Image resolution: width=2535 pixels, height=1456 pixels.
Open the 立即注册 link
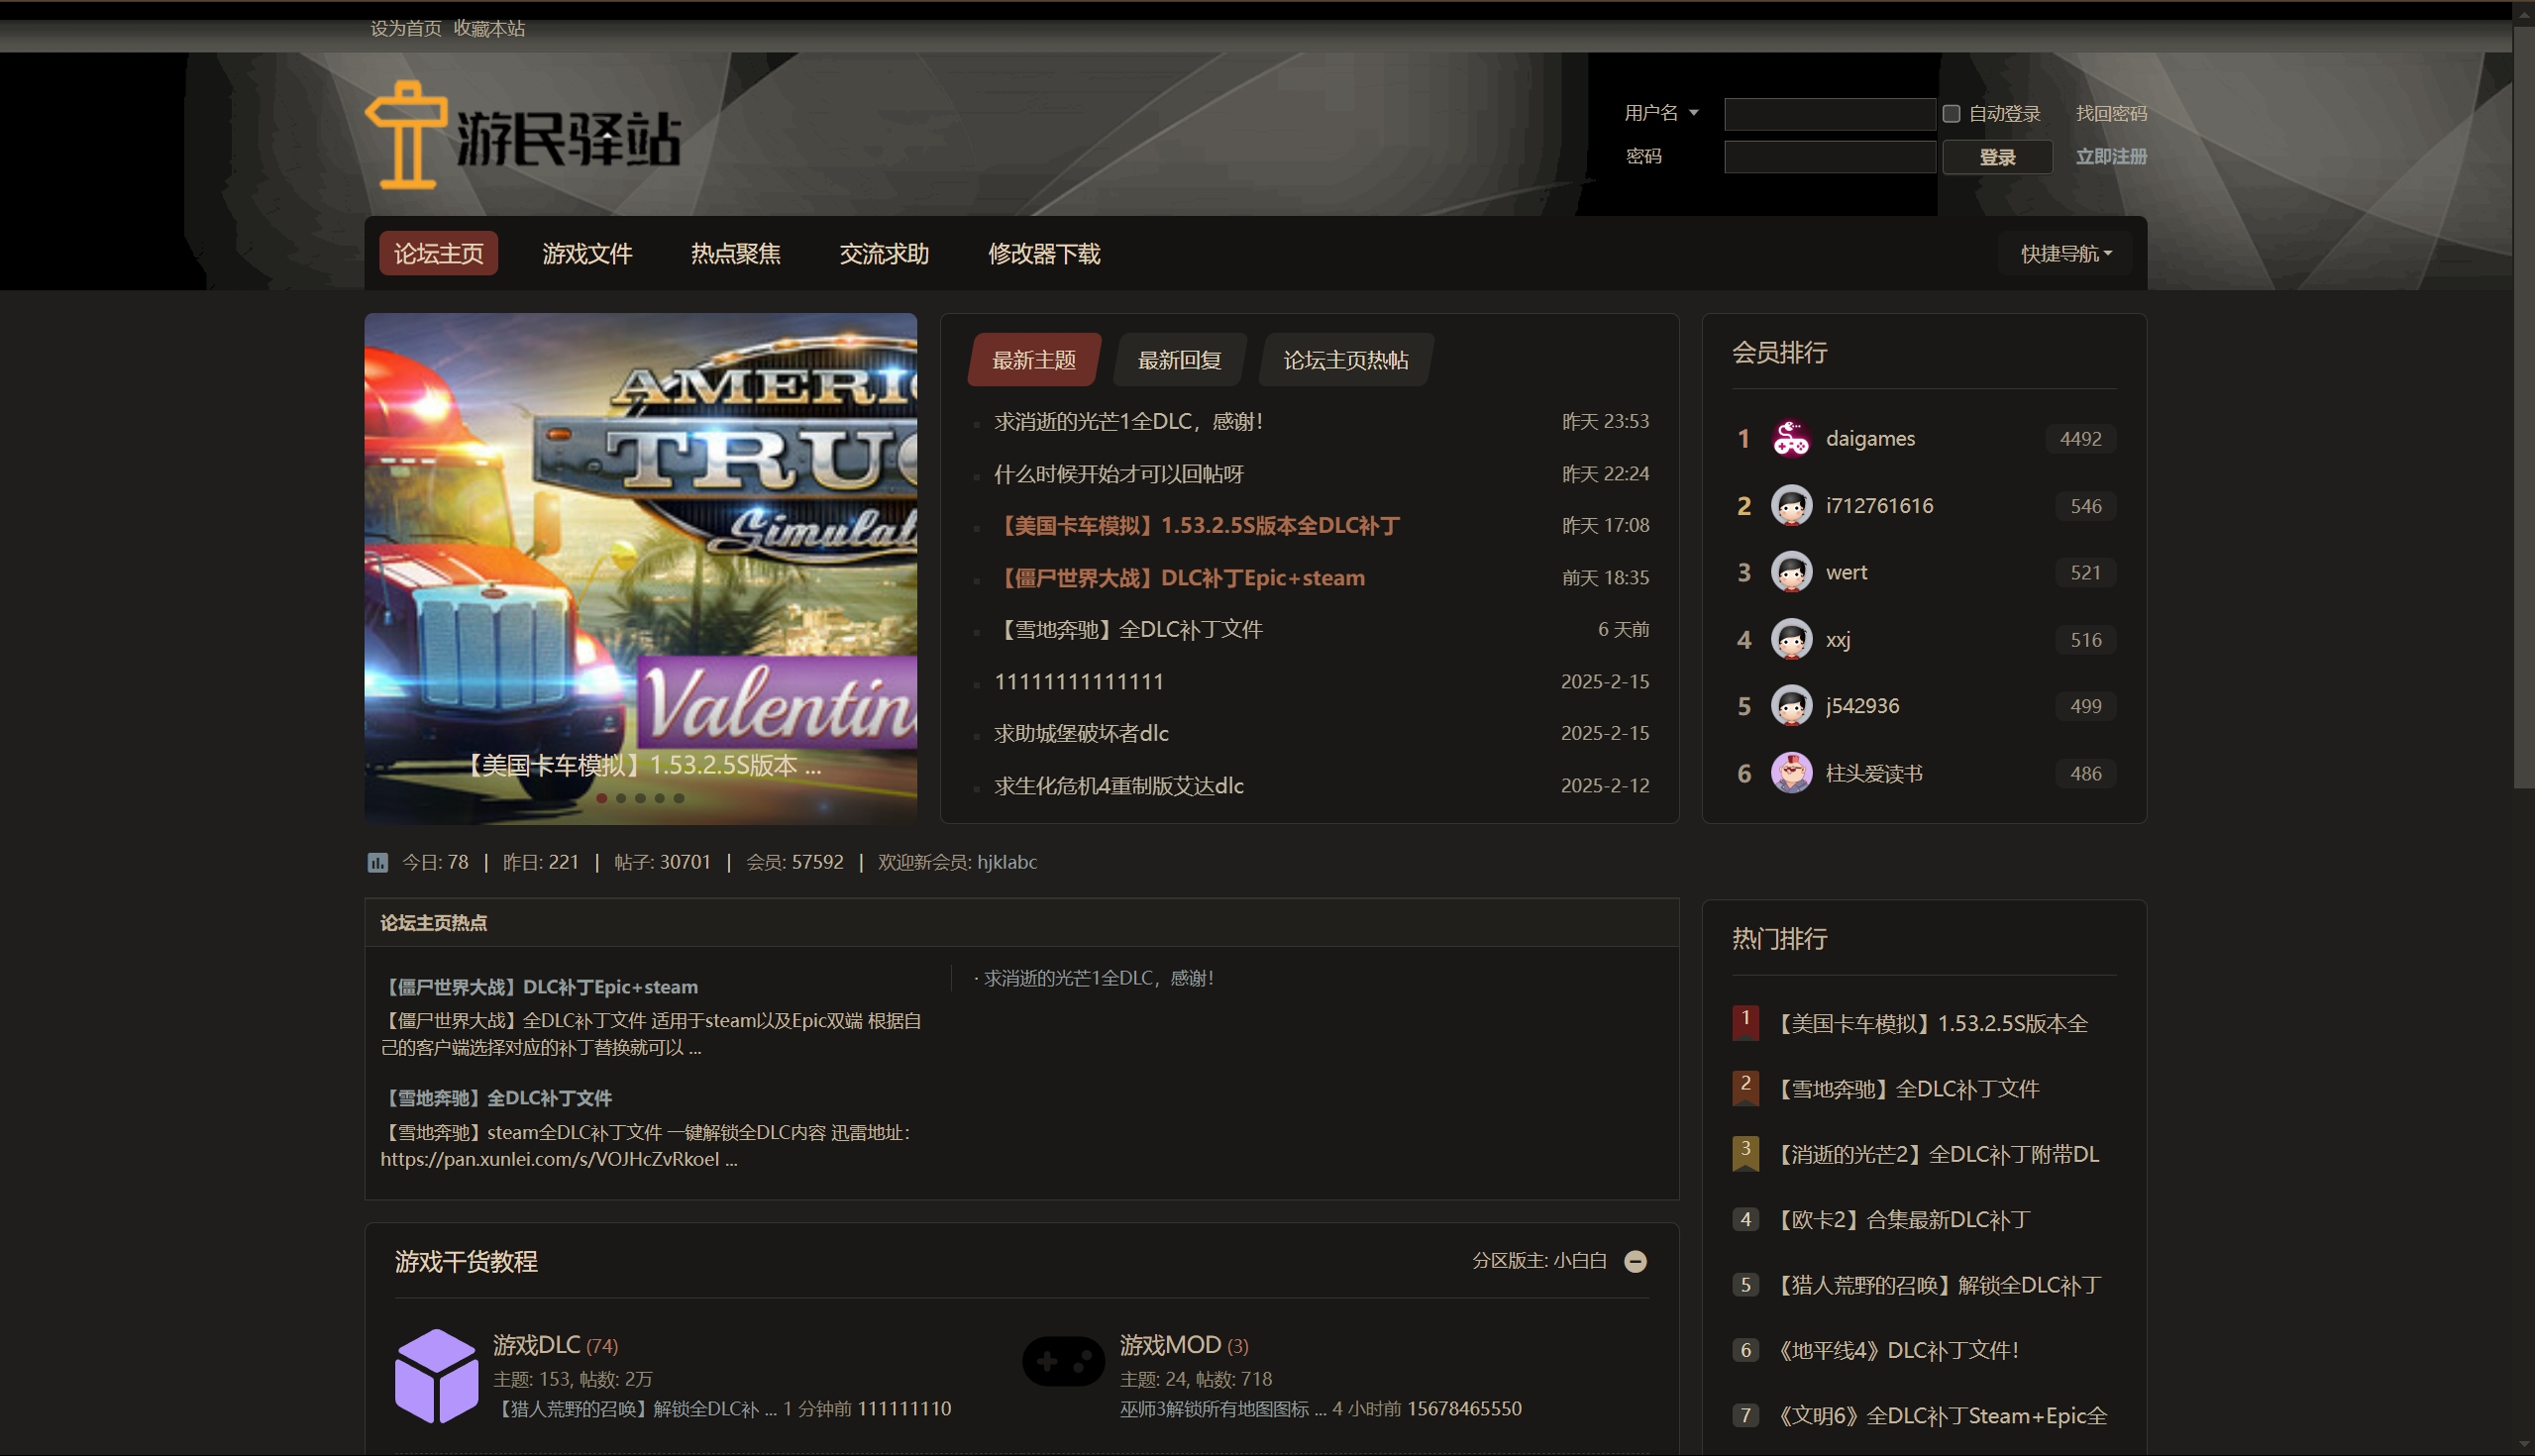pyautogui.click(x=2110, y=157)
